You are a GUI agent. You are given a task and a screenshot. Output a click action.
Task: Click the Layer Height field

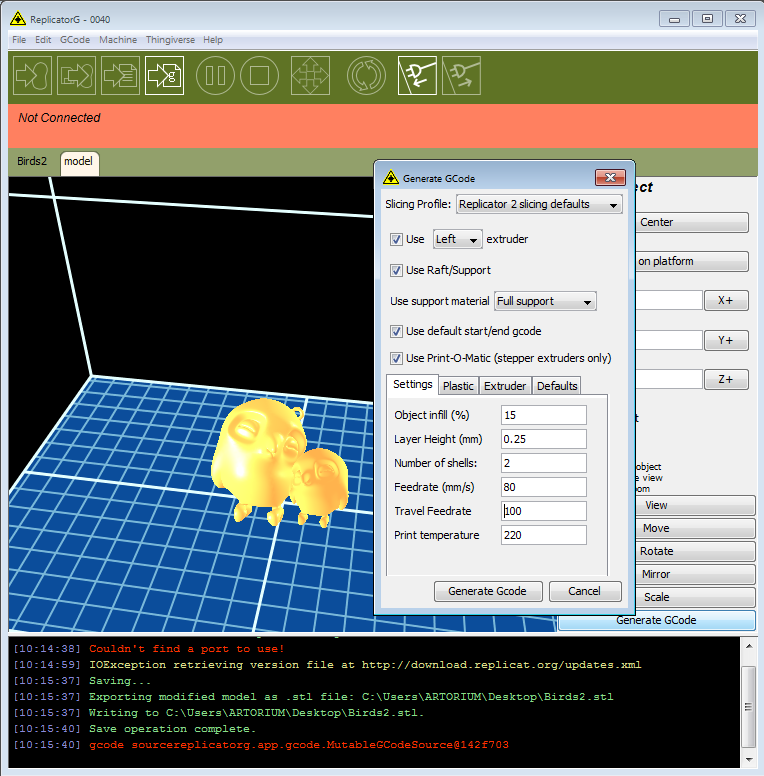[544, 439]
